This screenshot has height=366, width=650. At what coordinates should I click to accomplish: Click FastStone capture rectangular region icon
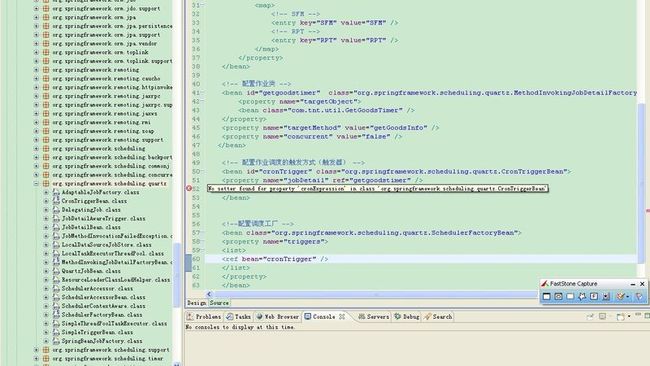pos(570,296)
